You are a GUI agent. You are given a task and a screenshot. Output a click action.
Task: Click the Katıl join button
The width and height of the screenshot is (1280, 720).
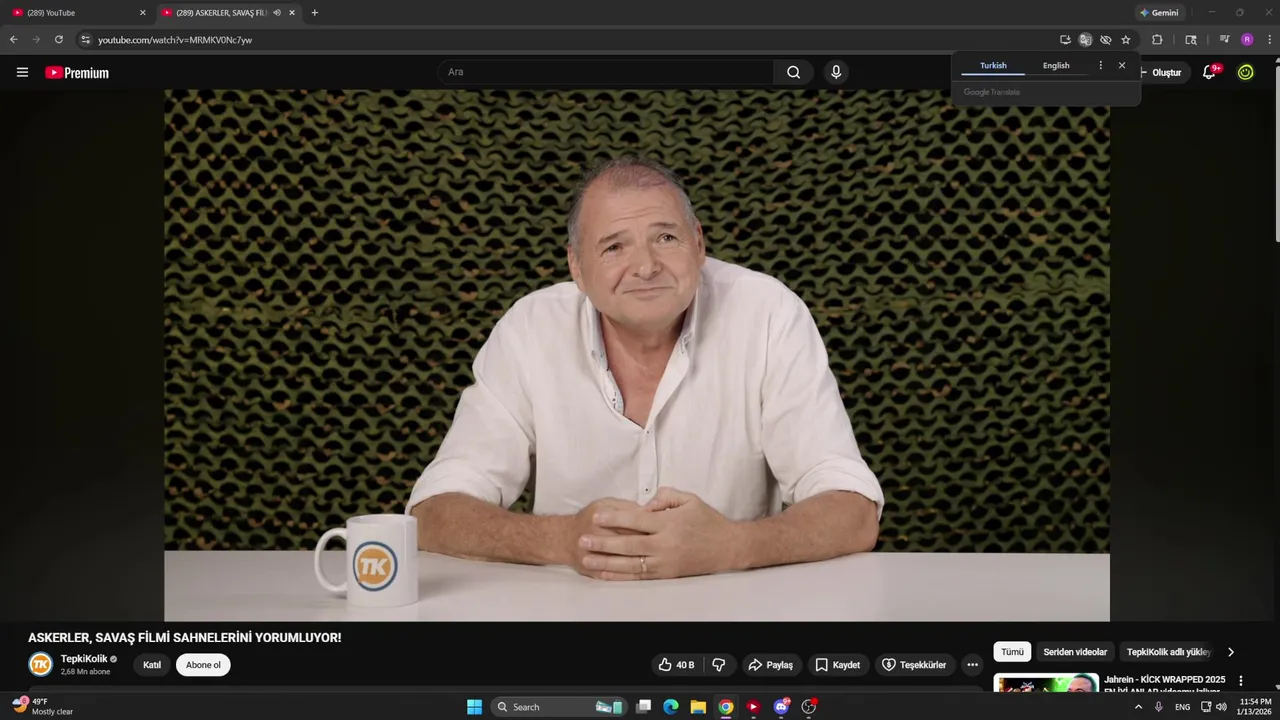pyautogui.click(x=152, y=665)
